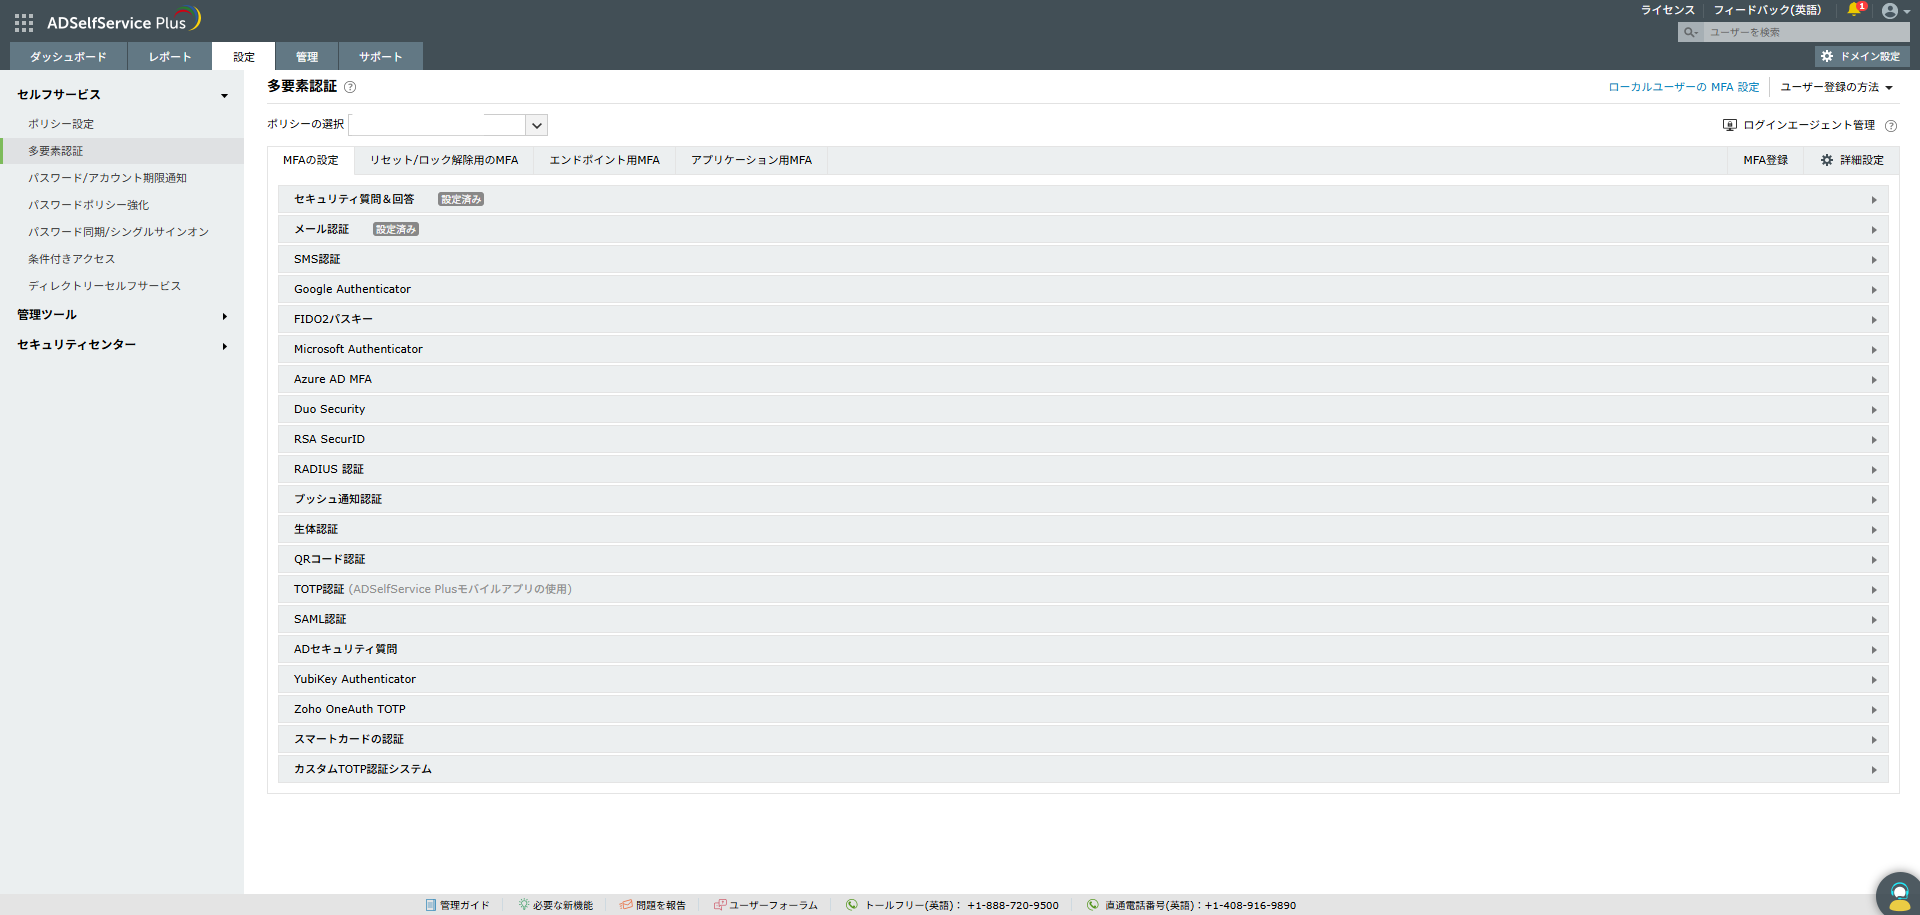Click the gear icon of 詳細設定
Image resolution: width=1920 pixels, height=915 pixels.
point(1827,160)
